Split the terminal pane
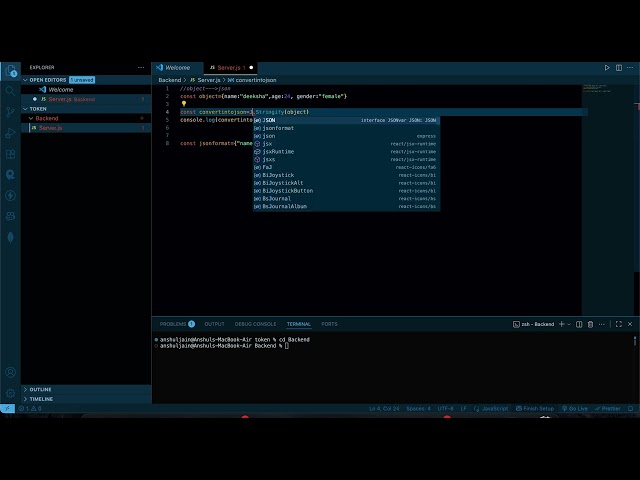 [579, 324]
